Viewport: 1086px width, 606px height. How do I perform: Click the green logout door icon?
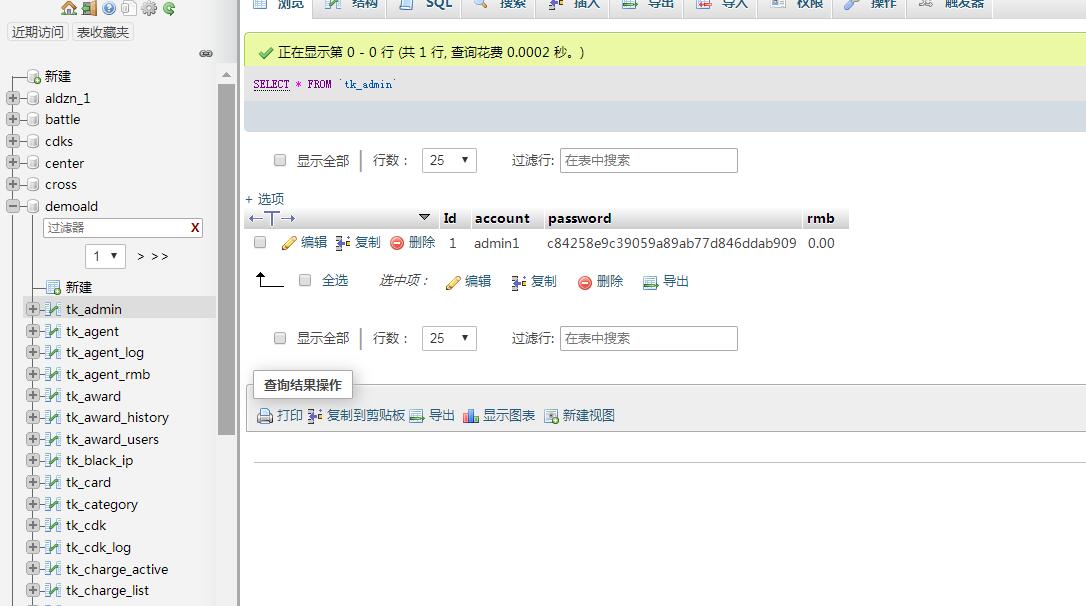[89, 8]
